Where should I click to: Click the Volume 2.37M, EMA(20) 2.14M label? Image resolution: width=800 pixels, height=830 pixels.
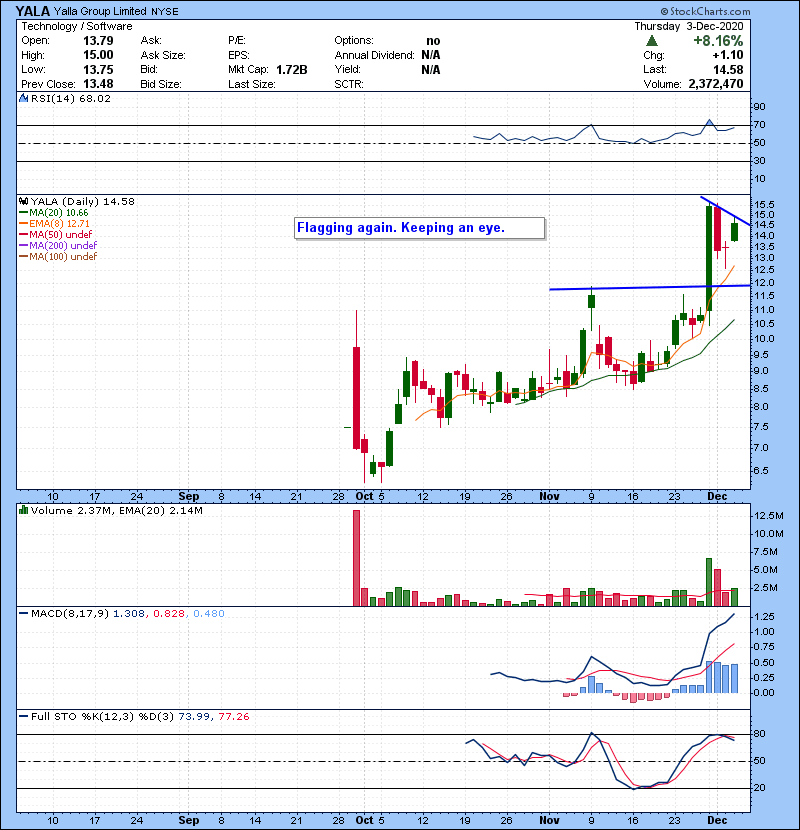[x=116, y=511]
